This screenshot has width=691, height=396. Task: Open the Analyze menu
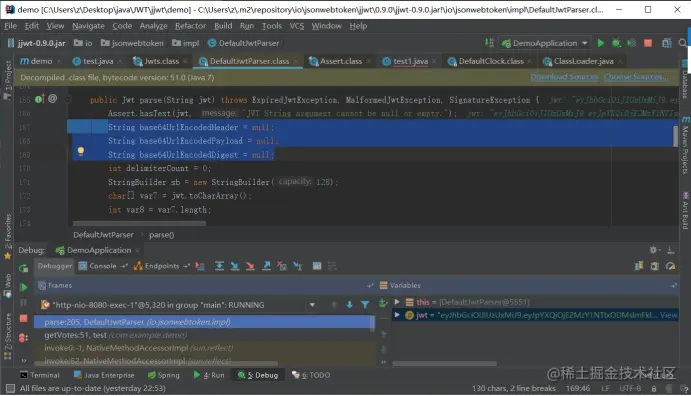(153, 26)
